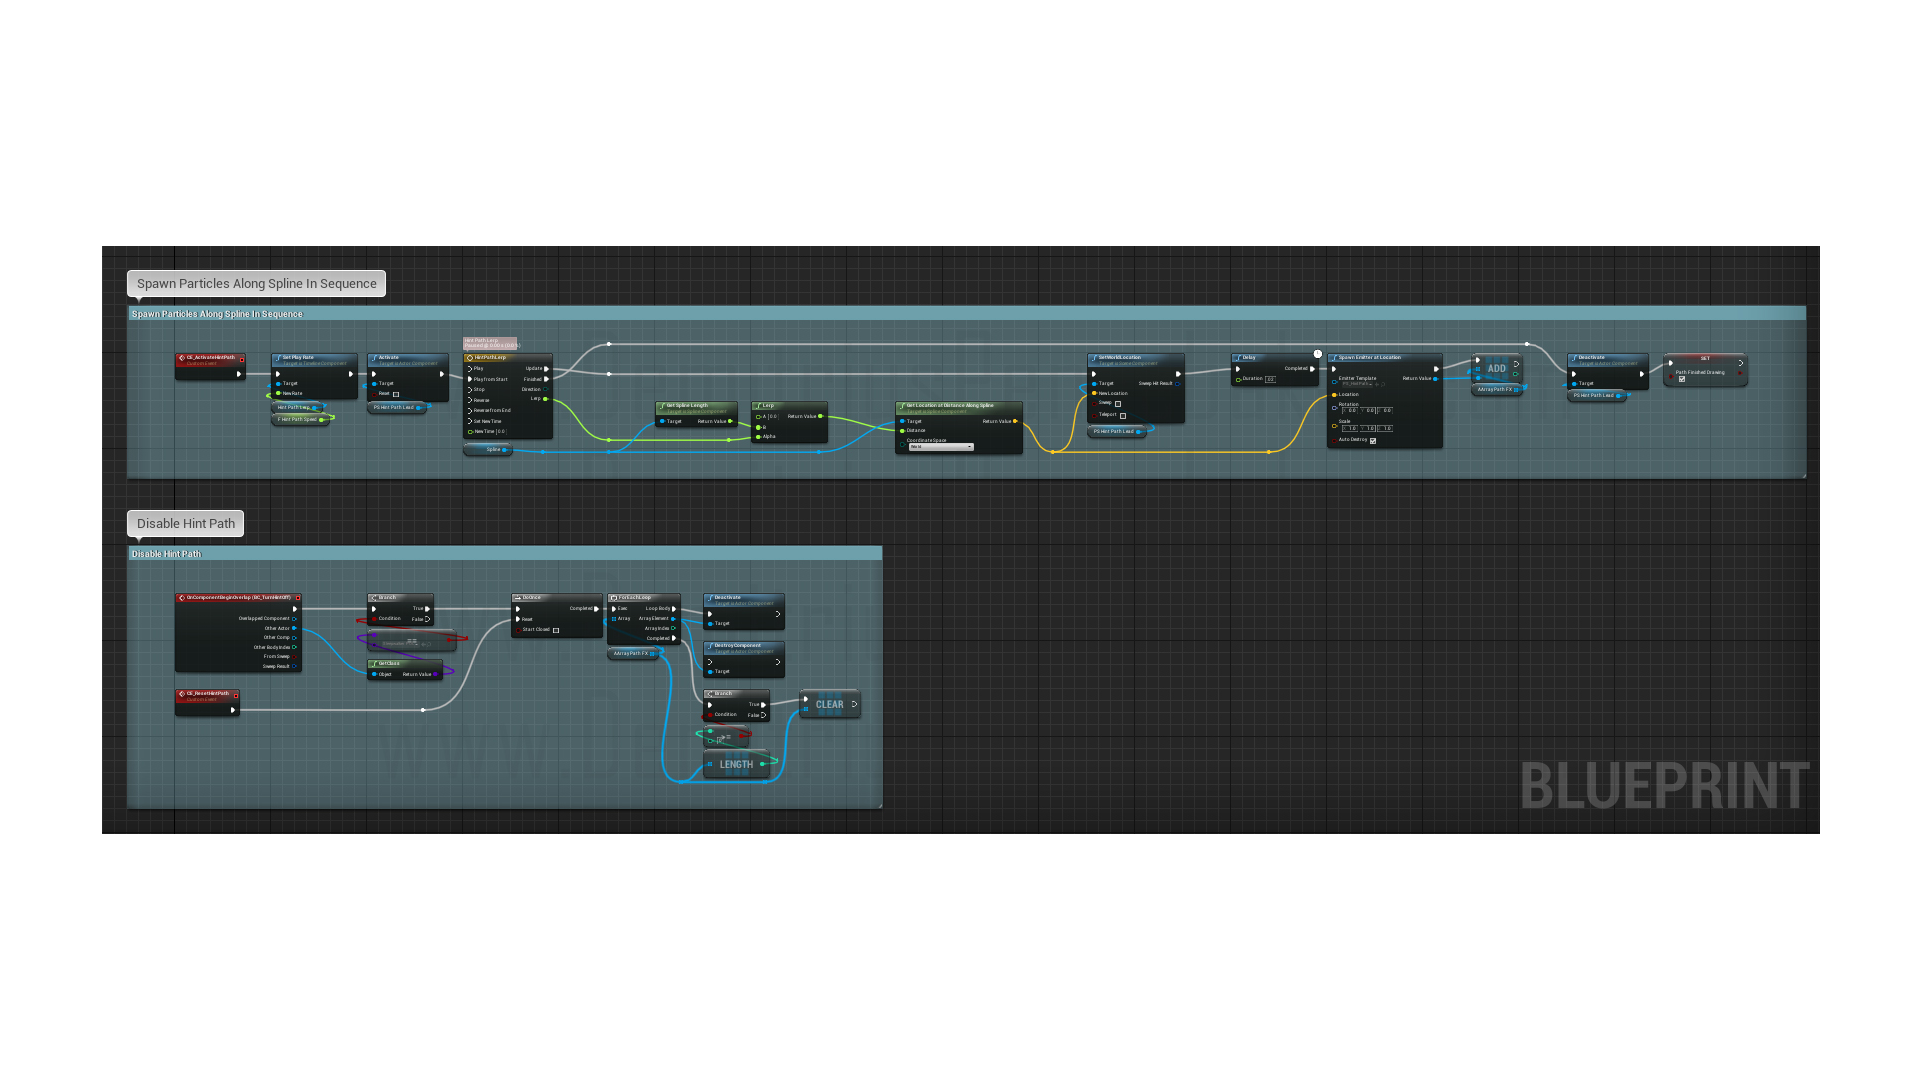
Task: Click the Update output pin on HintPathLerp
Action: click(x=546, y=368)
